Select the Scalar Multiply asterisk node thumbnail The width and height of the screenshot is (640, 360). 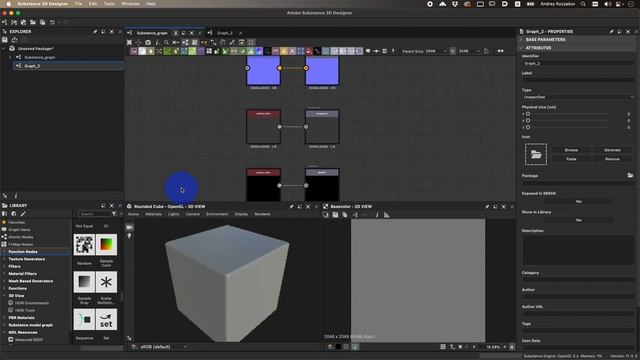coord(106,282)
